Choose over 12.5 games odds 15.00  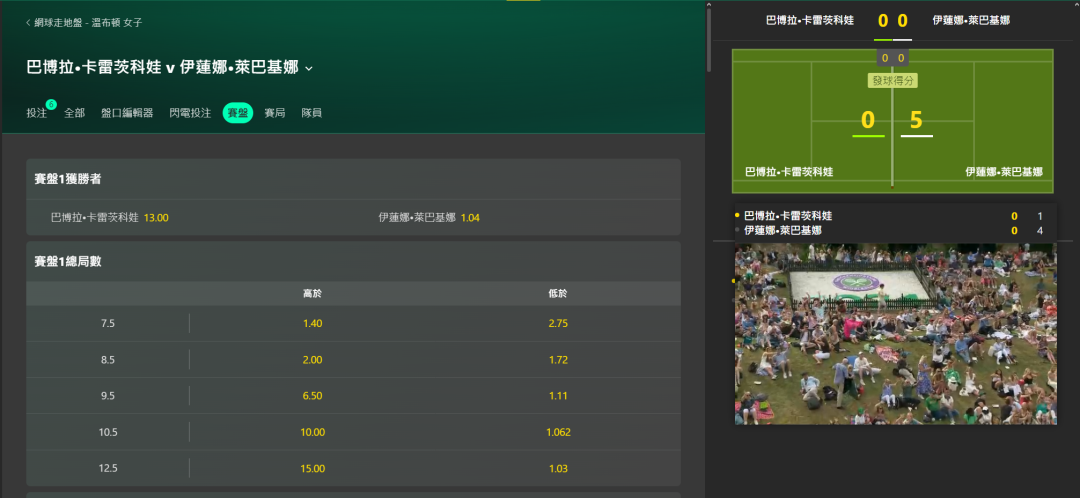tap(313, 468)
